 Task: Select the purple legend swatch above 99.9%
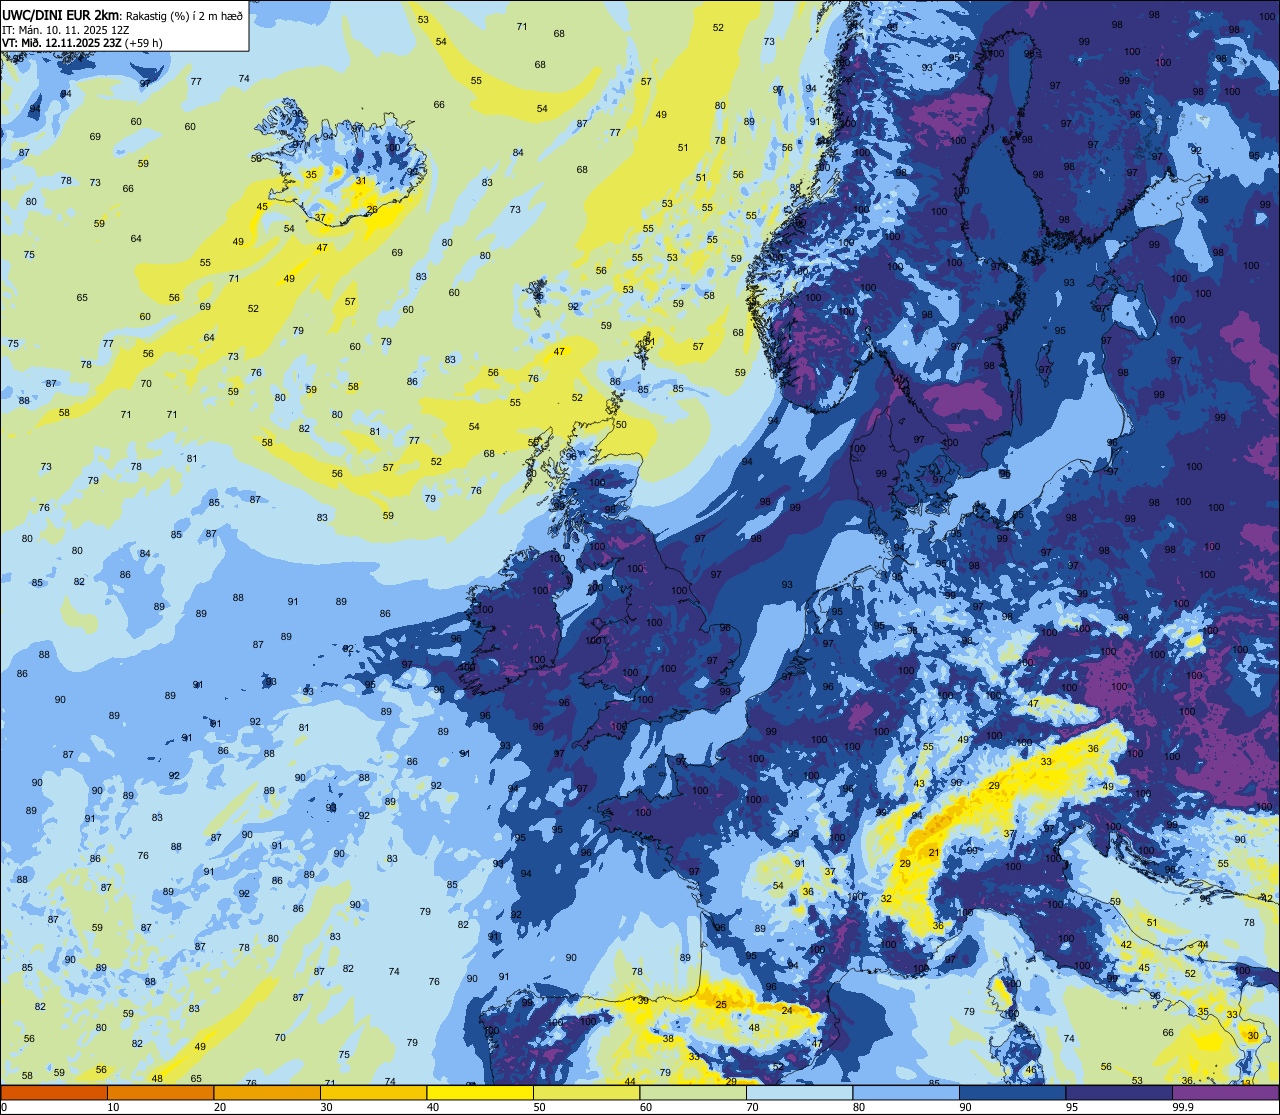[x=1225, y=1092]
